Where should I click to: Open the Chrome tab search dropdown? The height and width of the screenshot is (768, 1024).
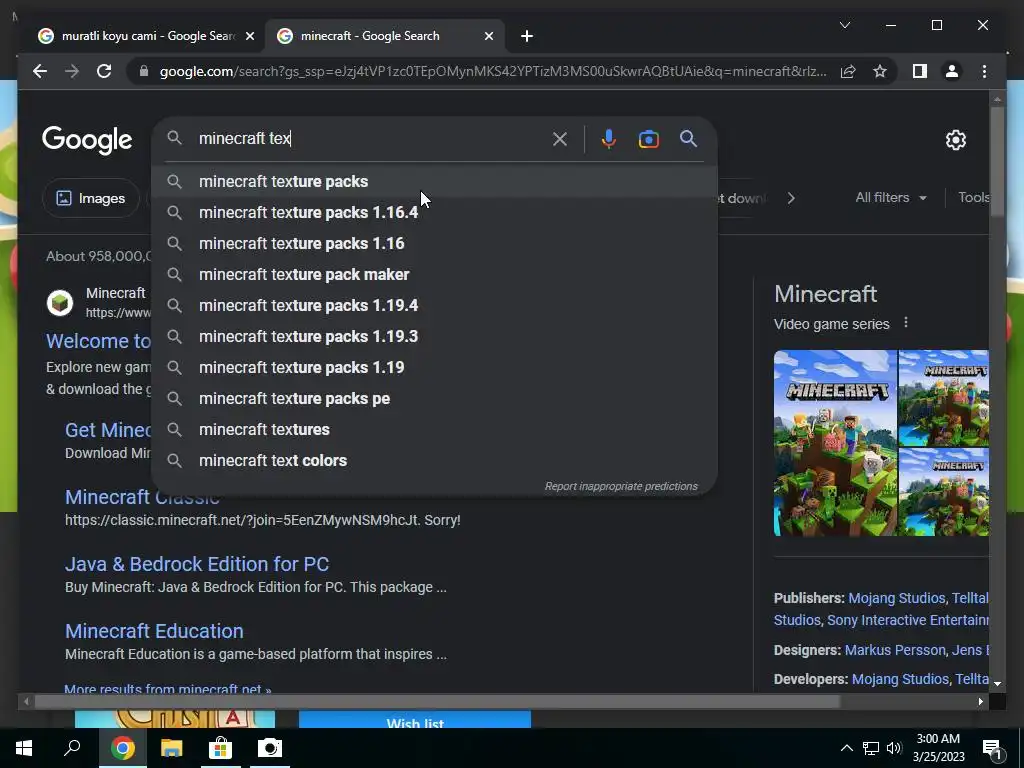pyautogui.click(x=844, y=25)
